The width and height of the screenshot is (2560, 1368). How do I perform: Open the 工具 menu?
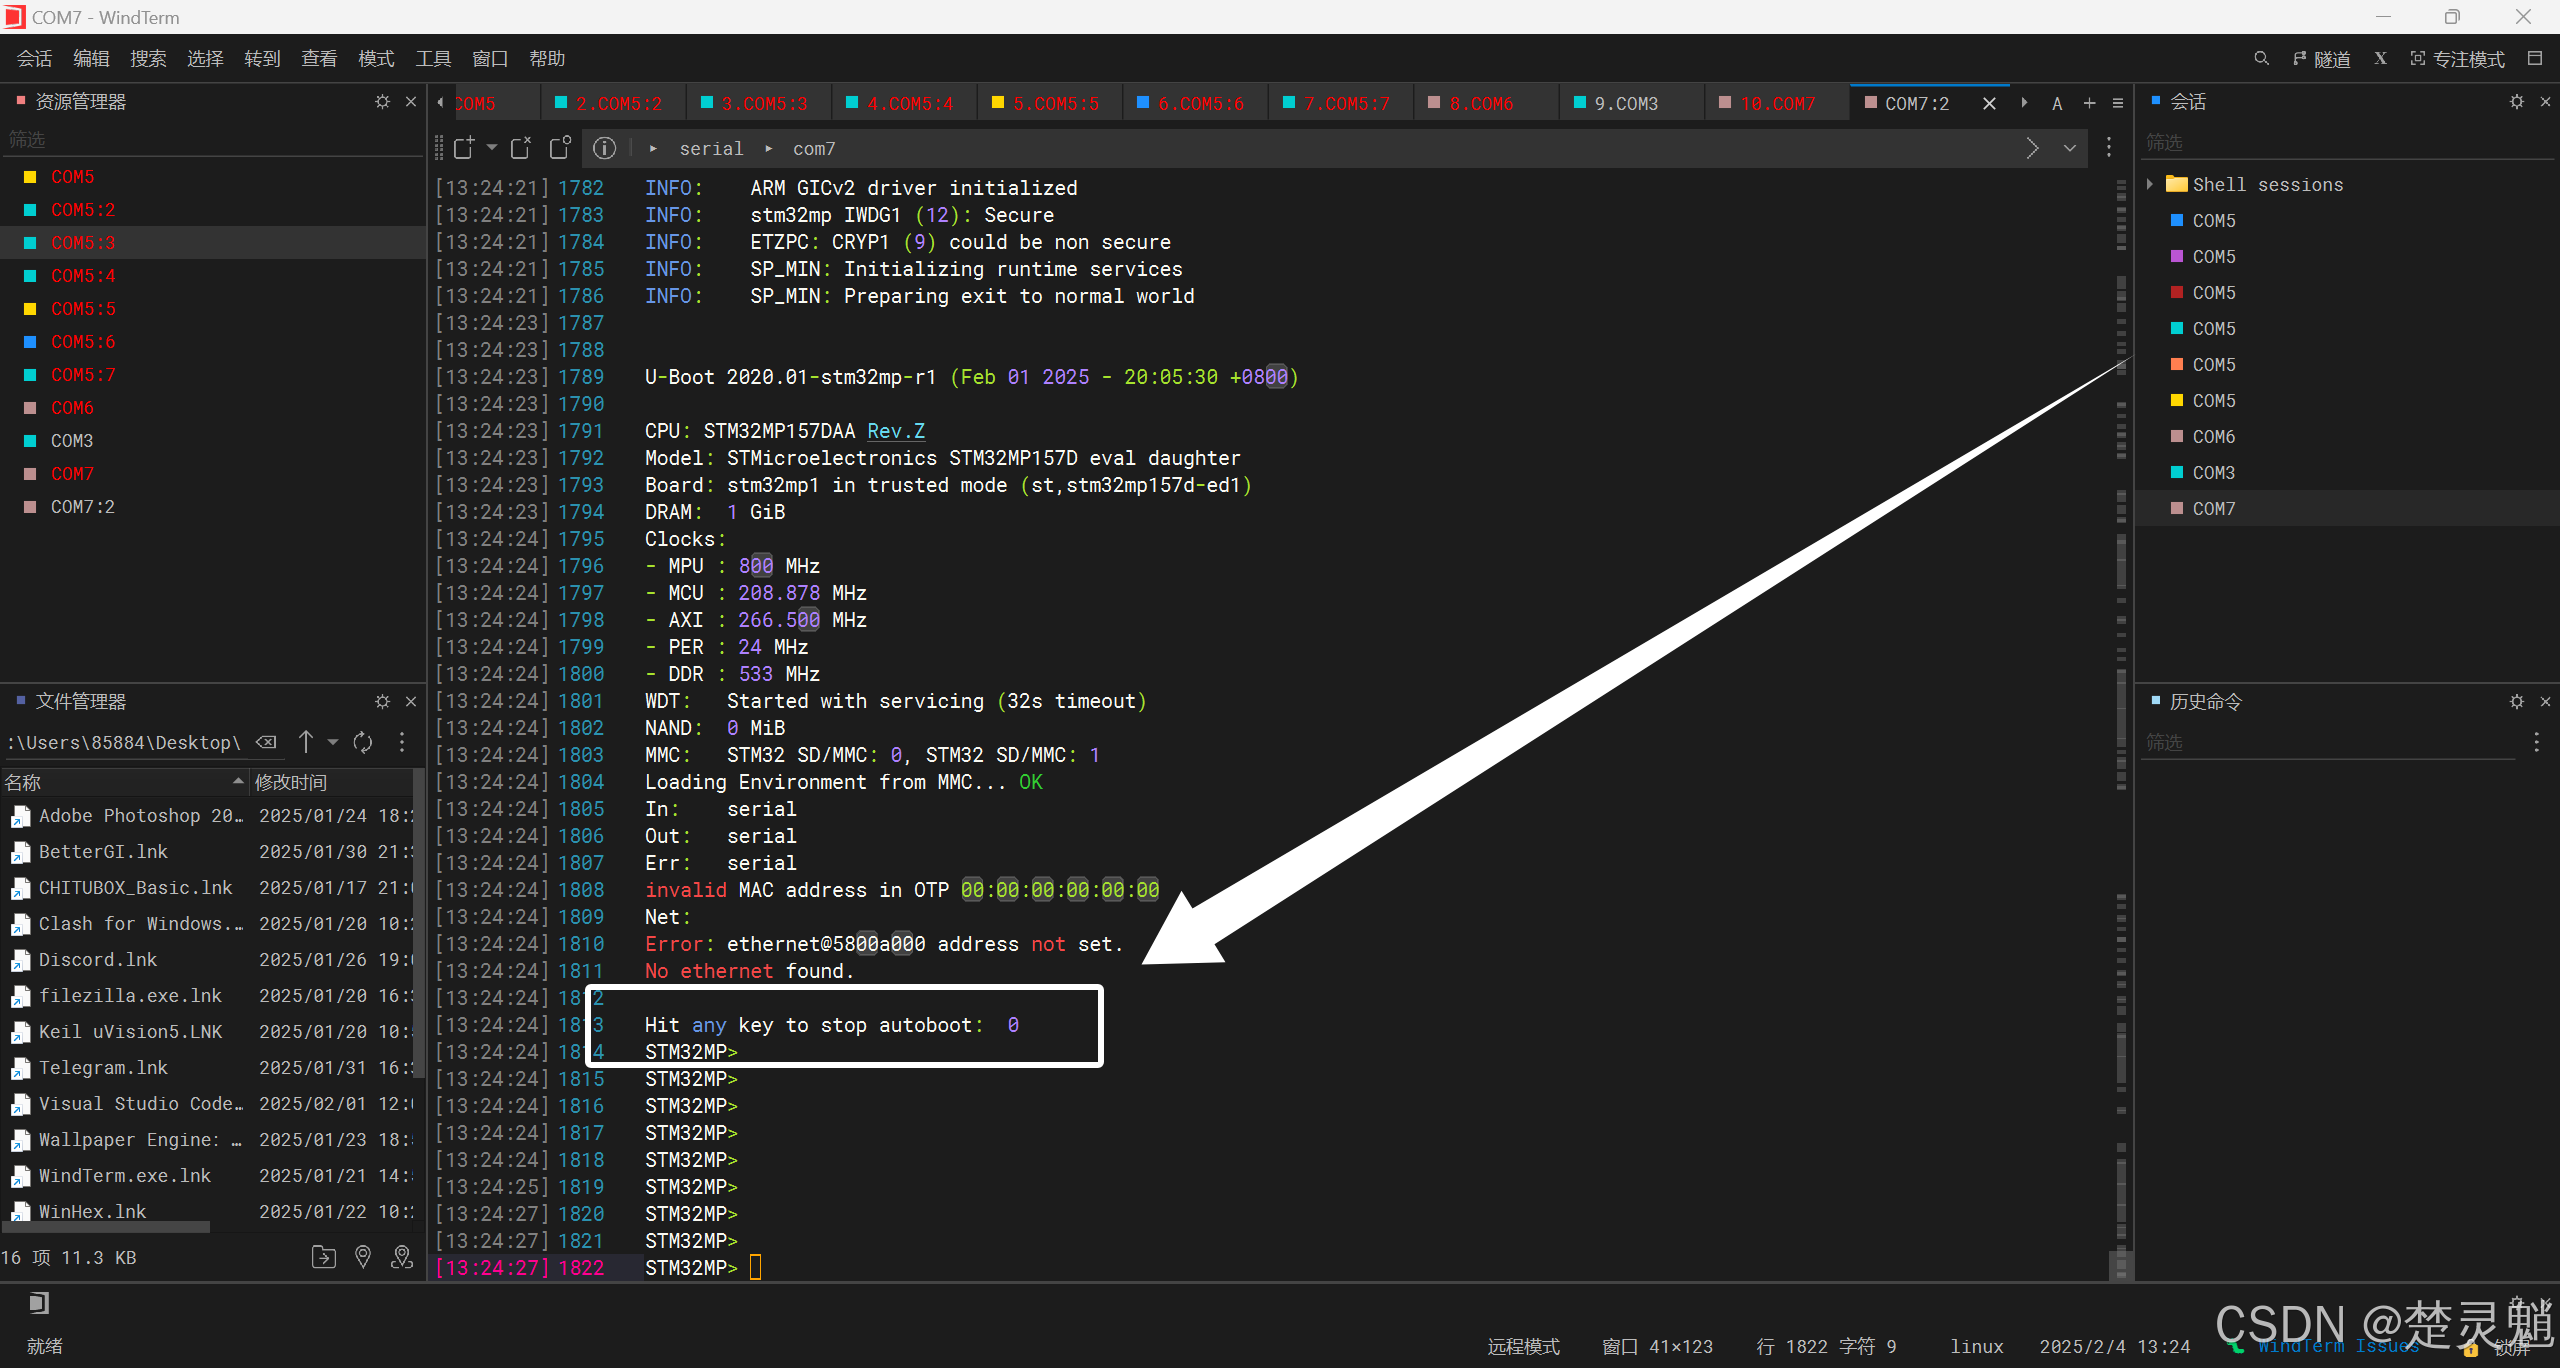tap(433, 59)
